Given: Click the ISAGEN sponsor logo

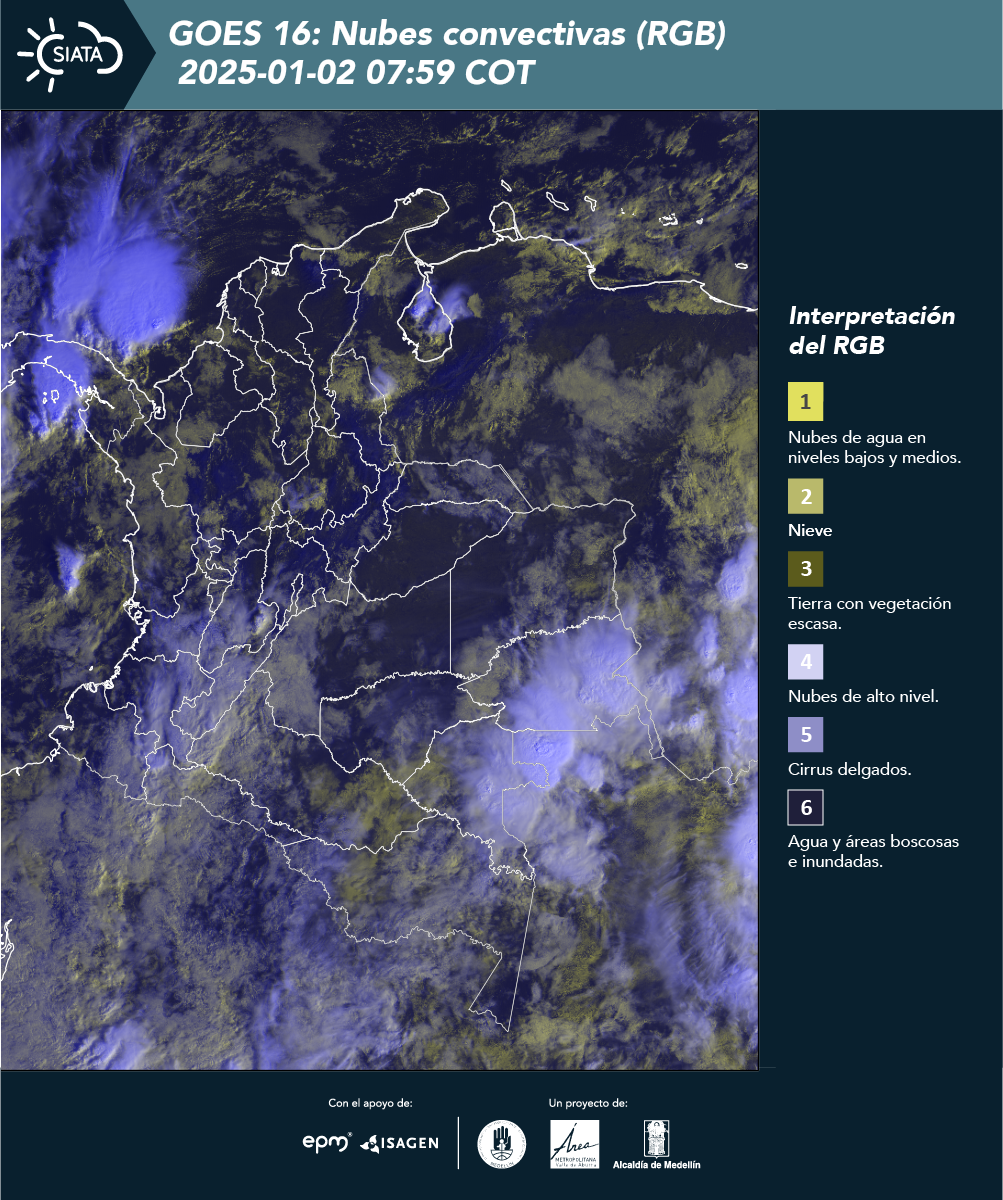Looking at the screenshot, I should [399, 1142].
